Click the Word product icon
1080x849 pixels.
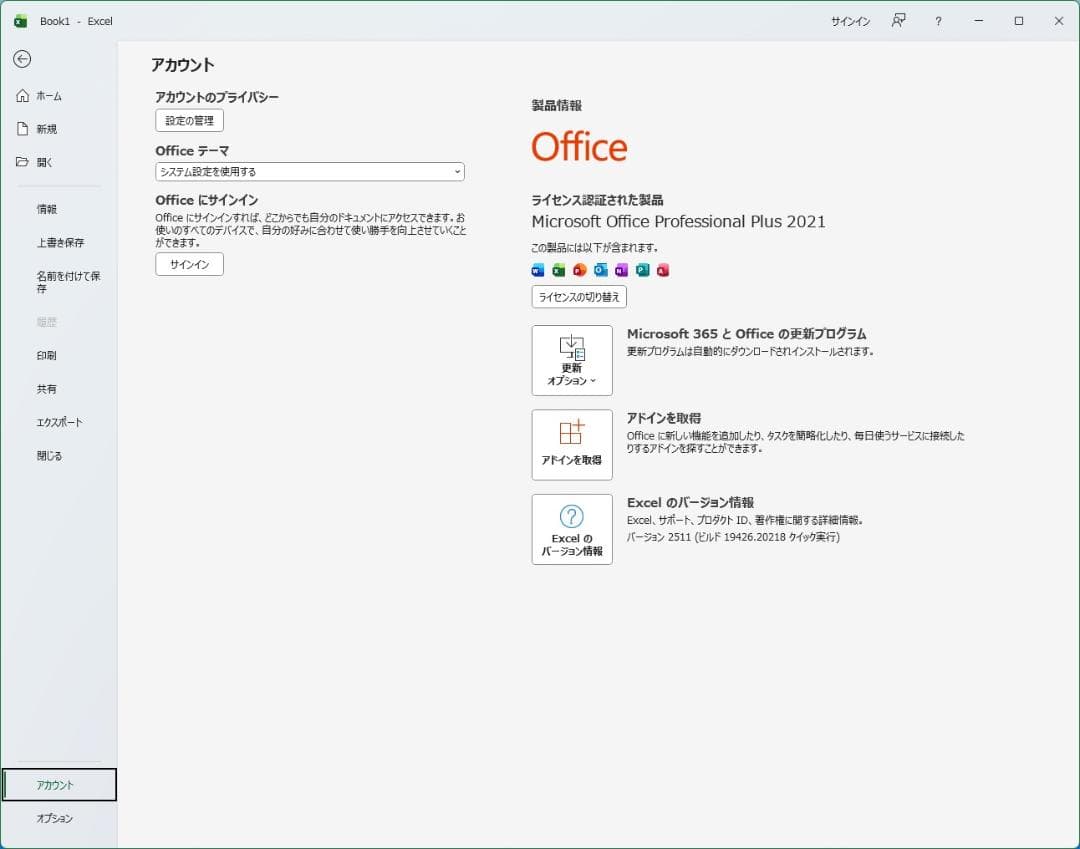click(537, 270)
